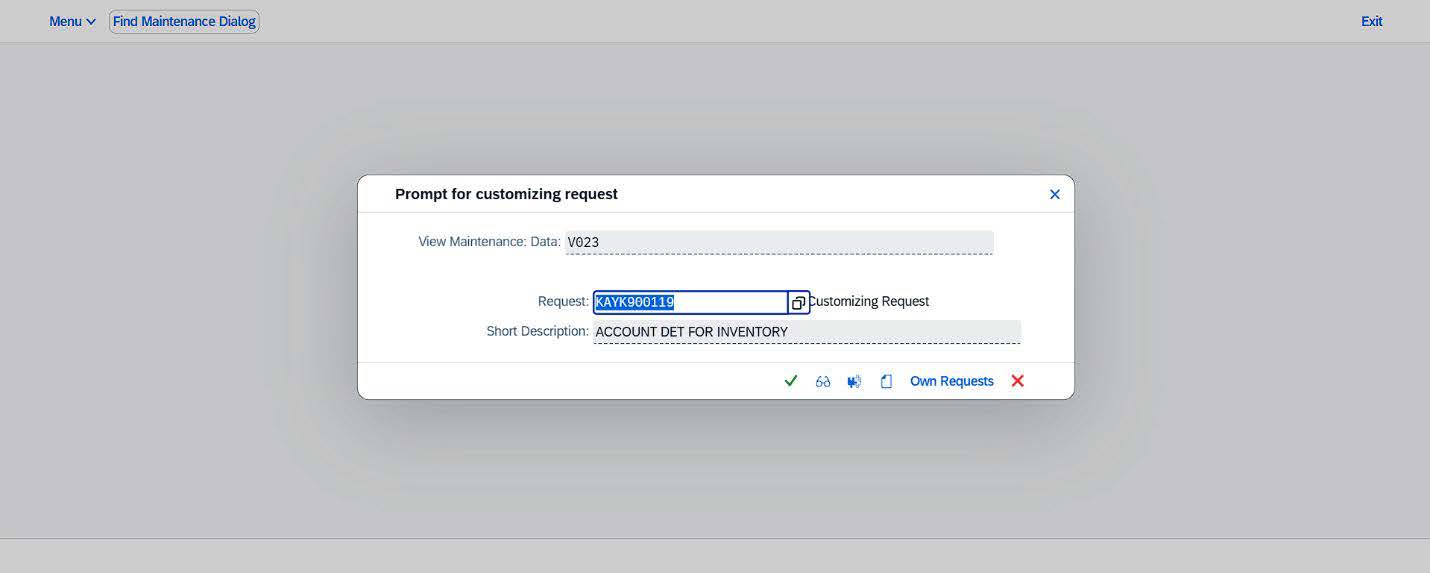Click the Short Description label
Viewport: 1430px width, 573px height.
tap(538, 331)
